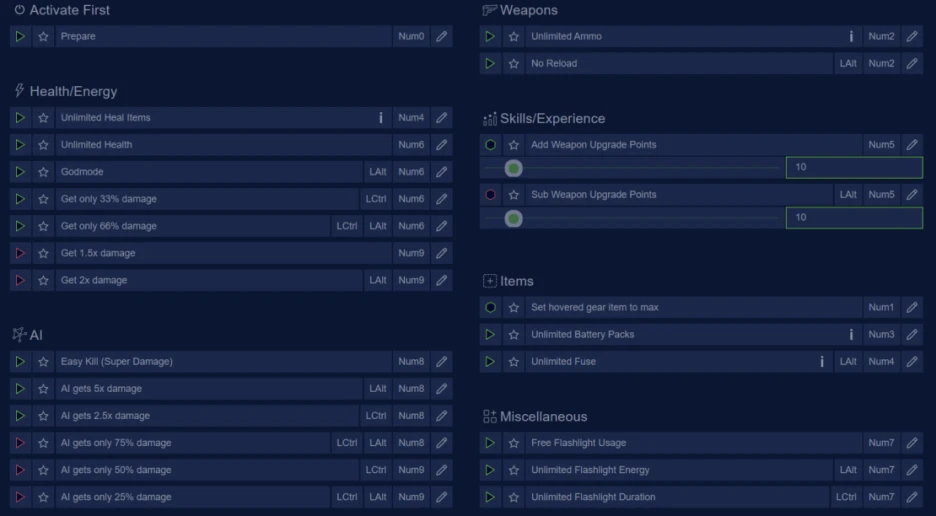Image resolution: width=936 pixels, height=516 pixels.
Task: Favorite the Unlimited Health cheat star
Action: tap(43, 145)
